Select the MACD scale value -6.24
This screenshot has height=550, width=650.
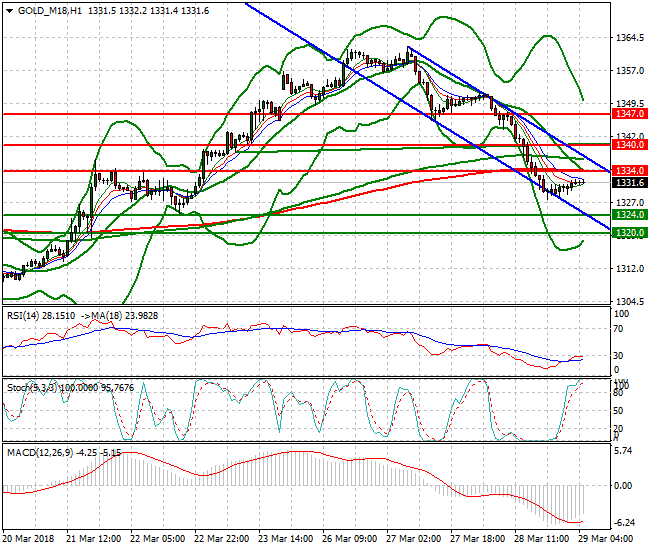(623, 523)
